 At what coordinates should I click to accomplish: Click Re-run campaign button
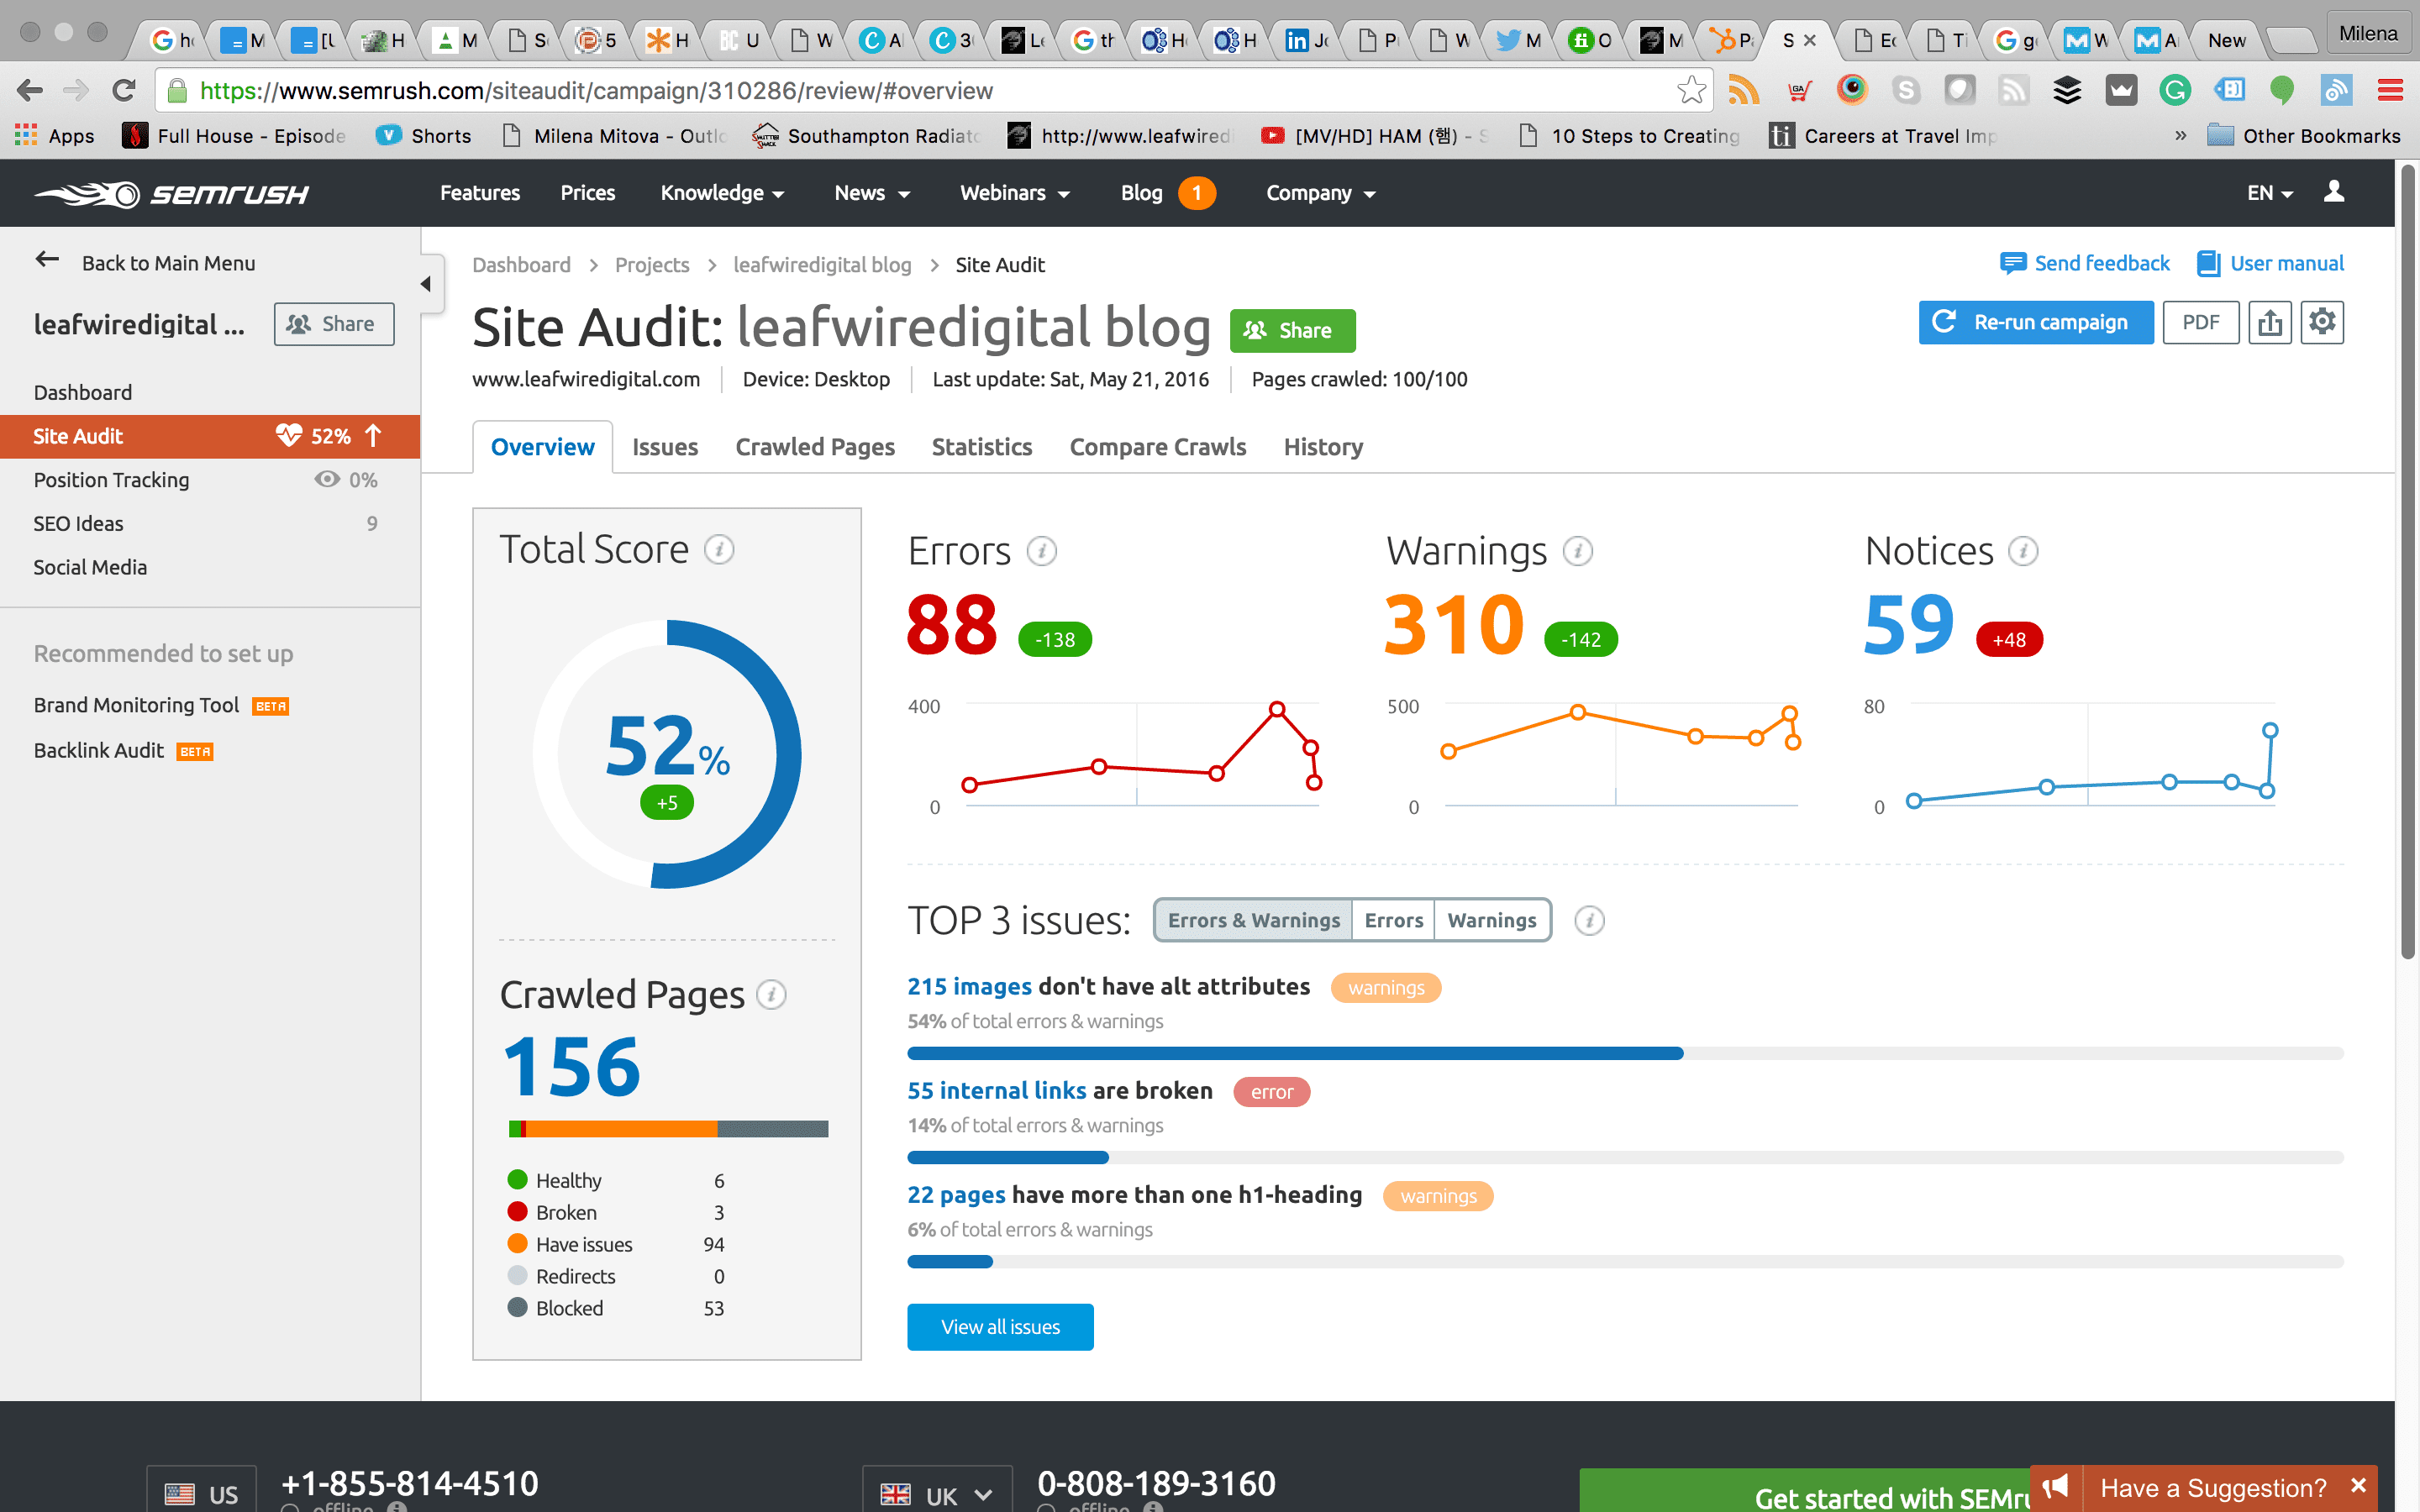coord(2036,322)
